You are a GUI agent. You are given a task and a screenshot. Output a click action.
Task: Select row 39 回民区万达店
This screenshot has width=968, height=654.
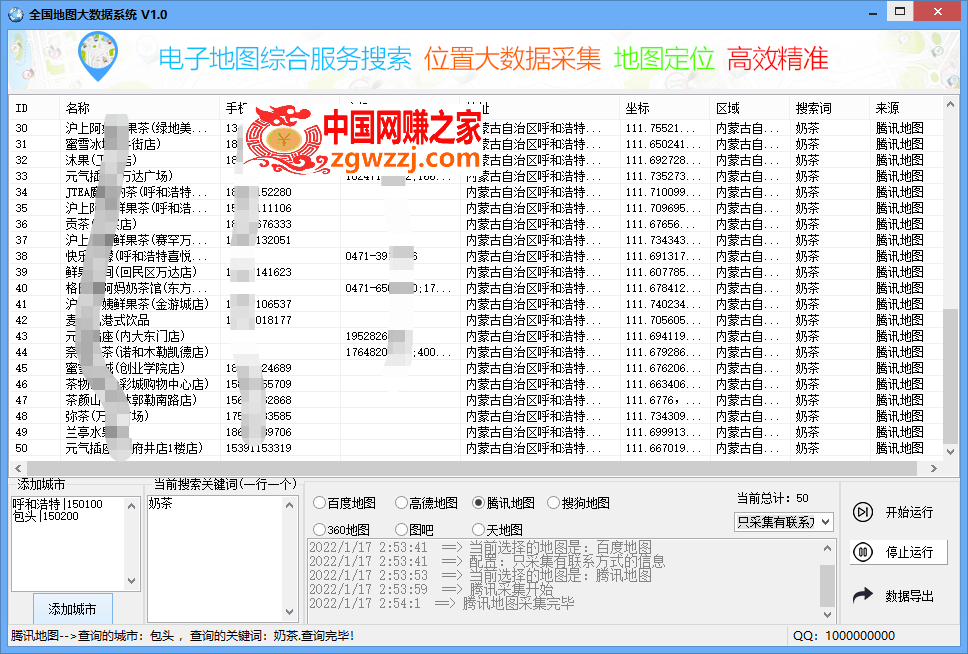(475, 272)
